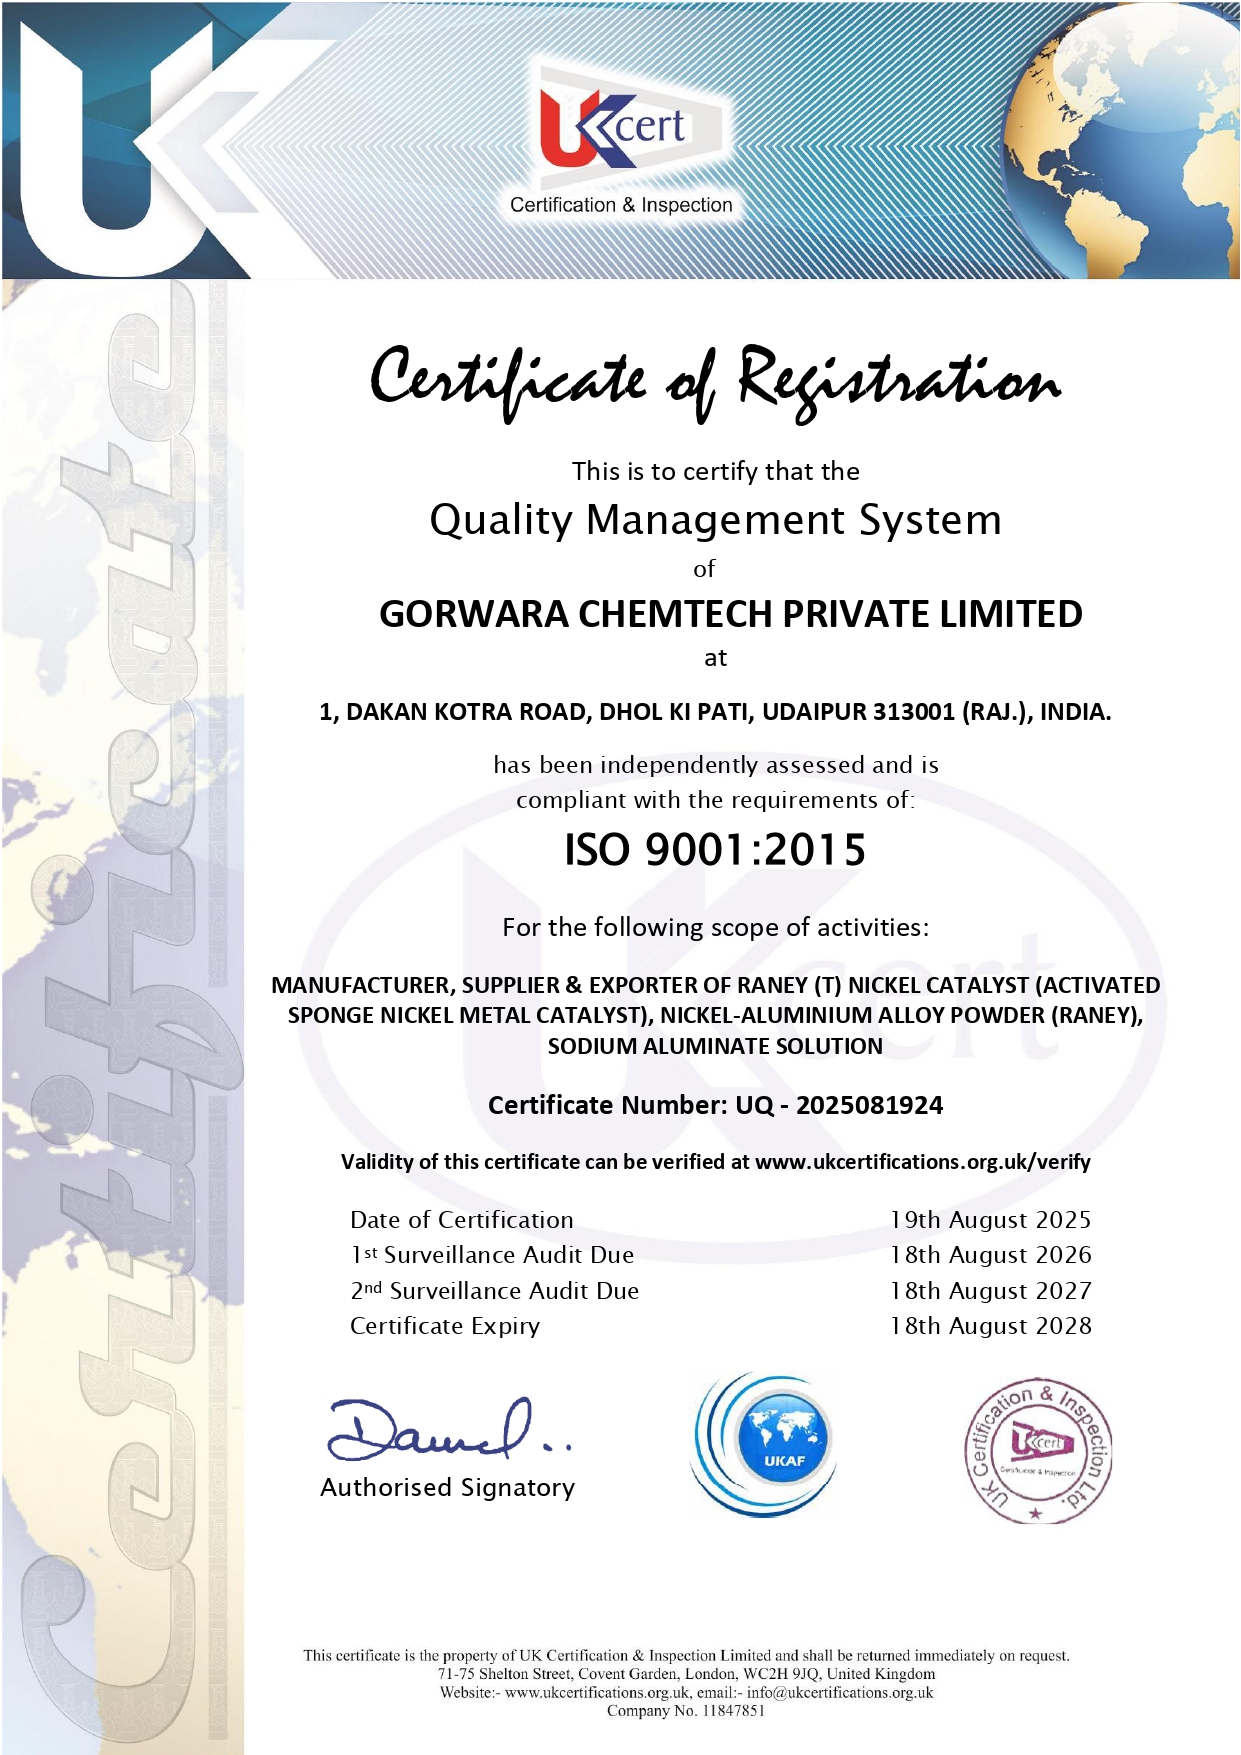Click the Certification & Inspection tagline under logo
This screenshot has height=1755, width=1241.
(x=621, y=205)
